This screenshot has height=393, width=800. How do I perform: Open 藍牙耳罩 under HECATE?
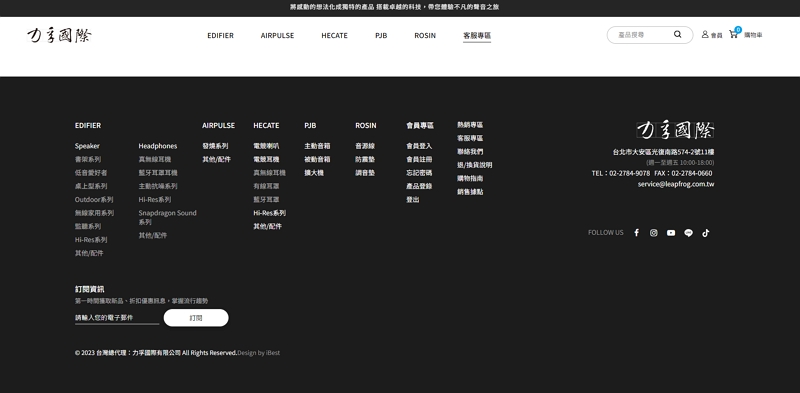tap(266, 200)
